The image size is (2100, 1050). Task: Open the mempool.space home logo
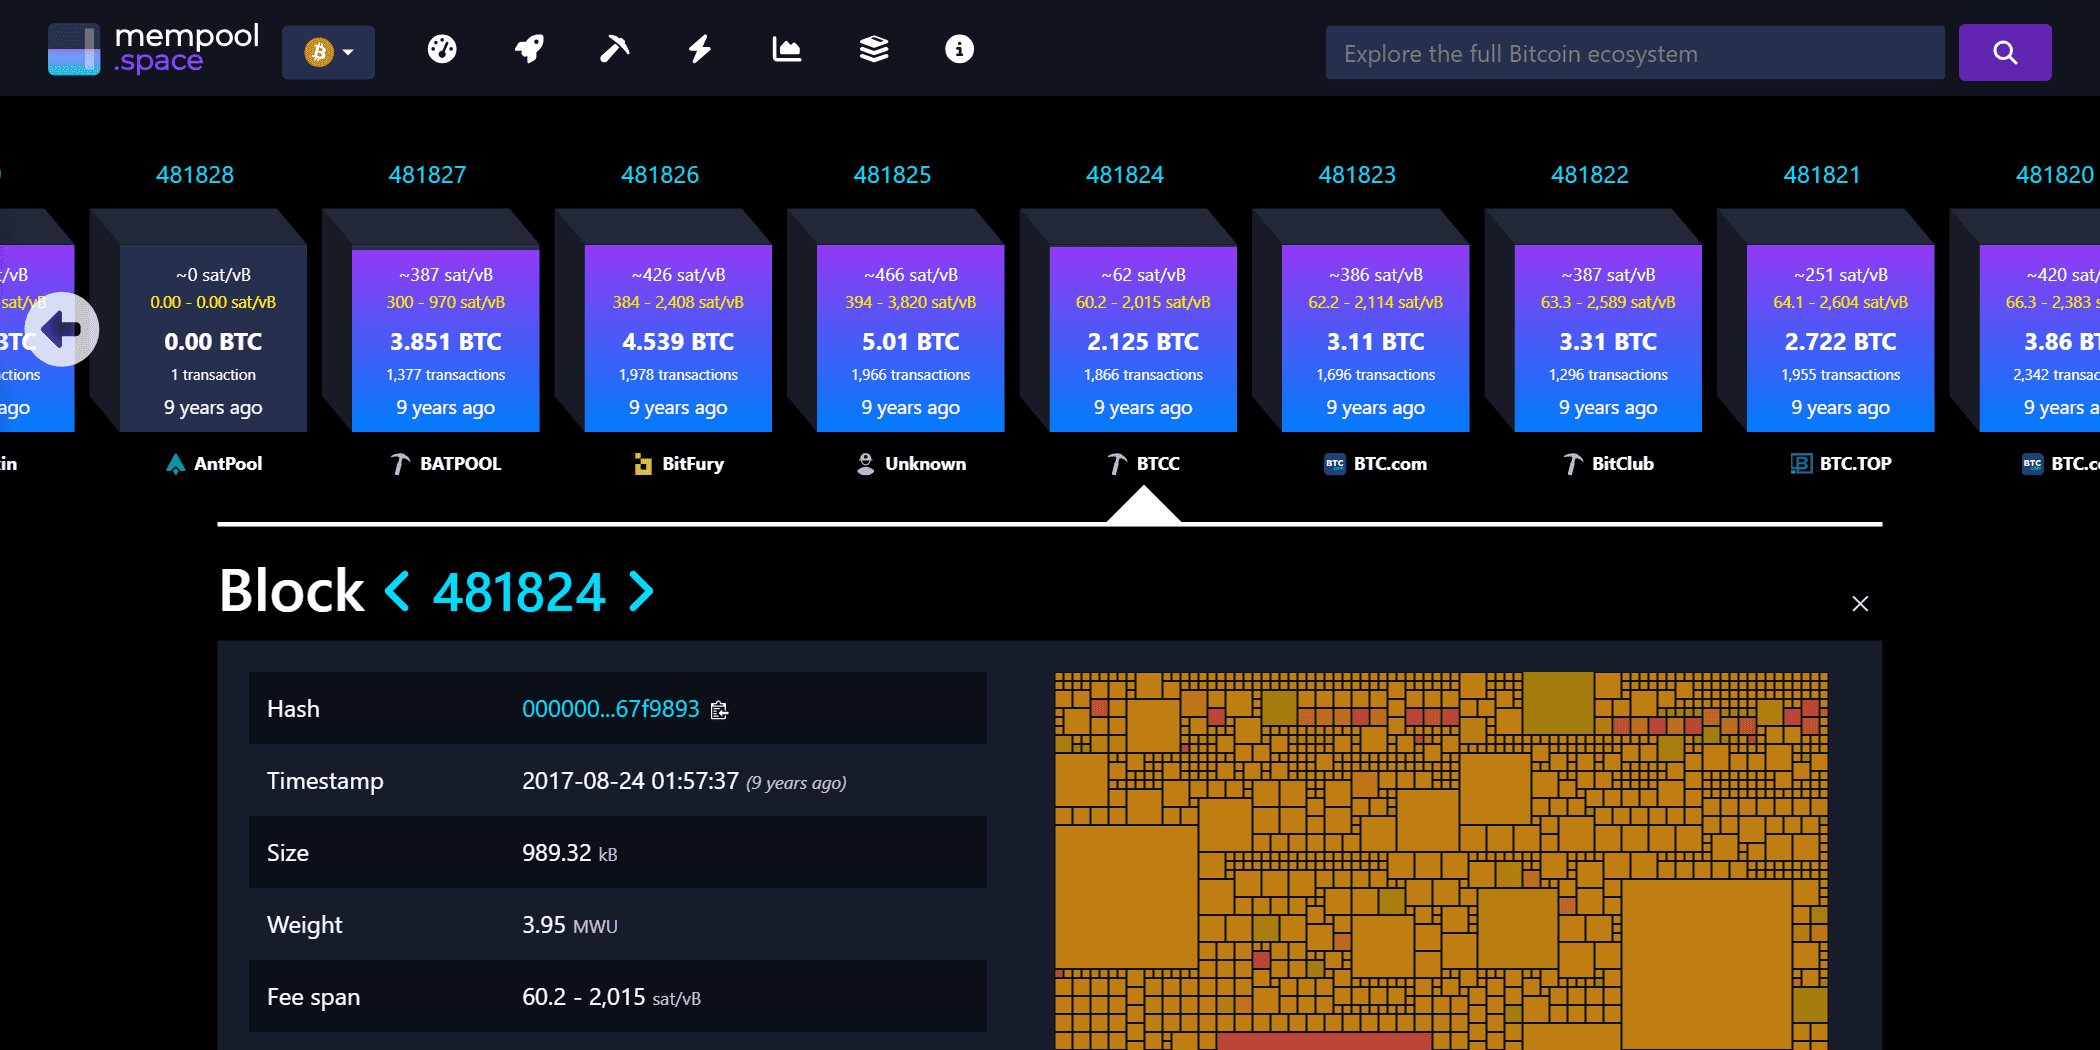tap(153, 49)
